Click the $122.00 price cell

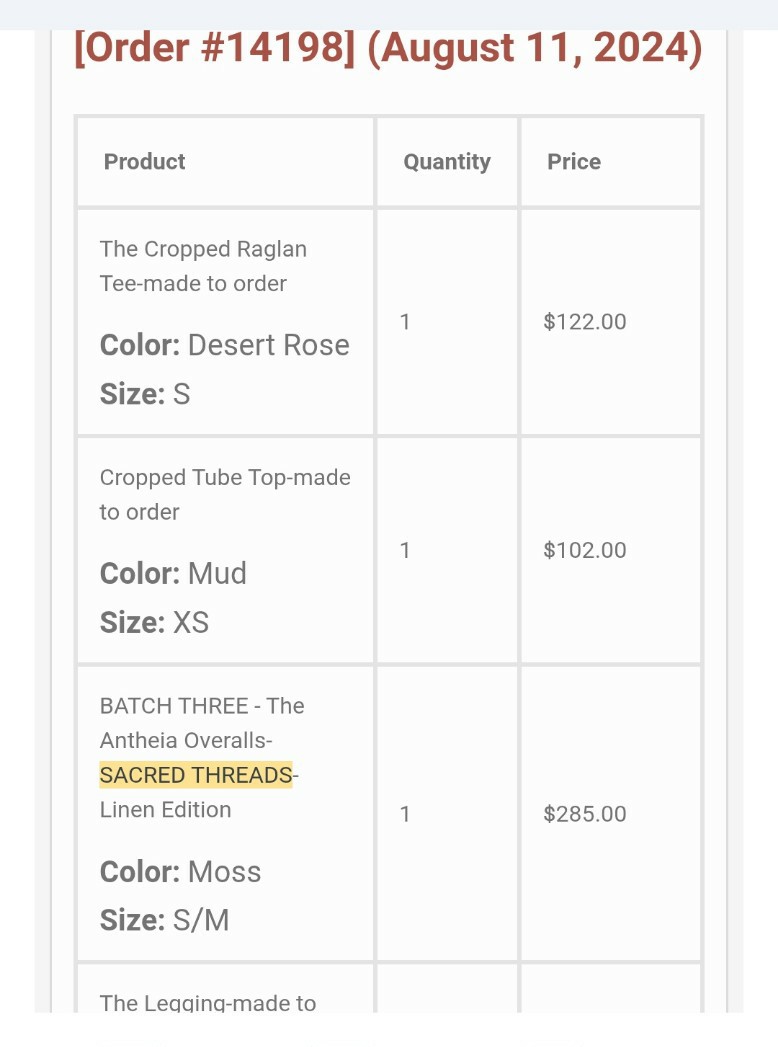[585, 322]
